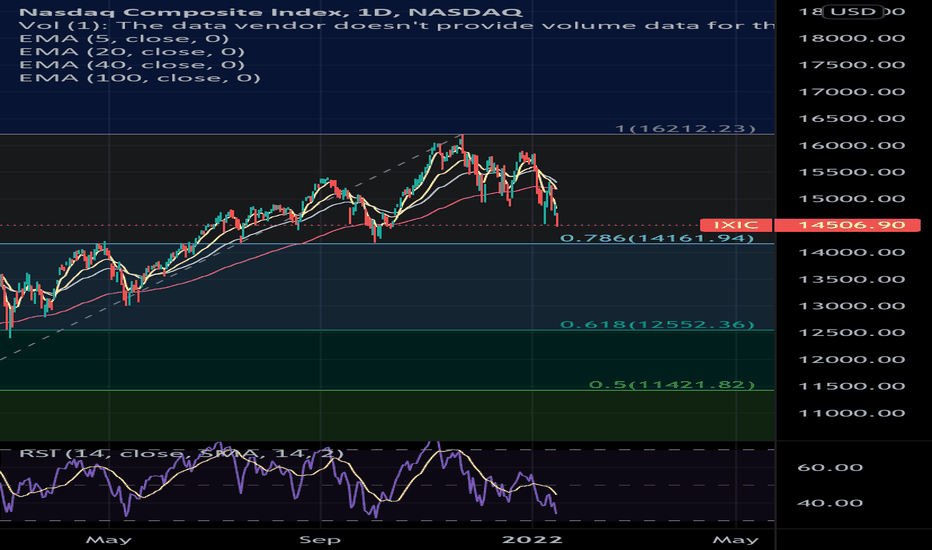Click the Sep label on time axis

click(320, 540)
